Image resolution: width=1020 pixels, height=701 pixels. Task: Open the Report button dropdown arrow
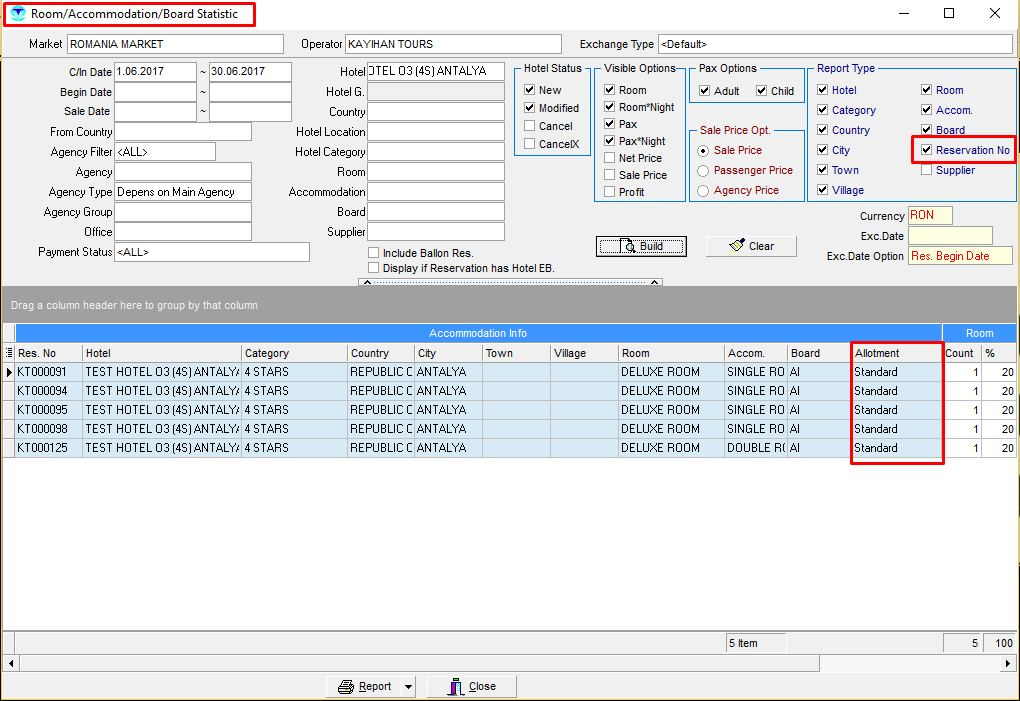[408, 687]
